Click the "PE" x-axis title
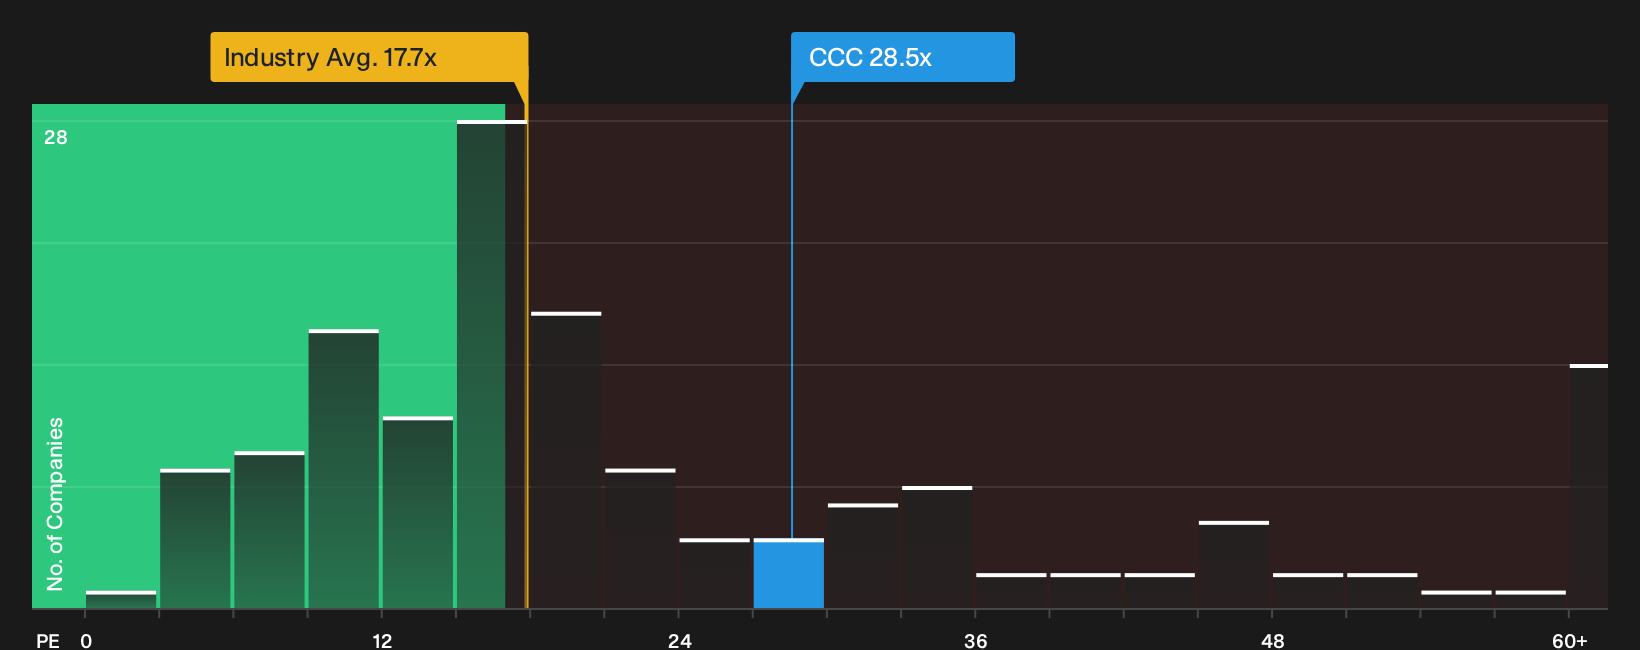This screenshot has width=1640, height=650. tap(48, 640)
